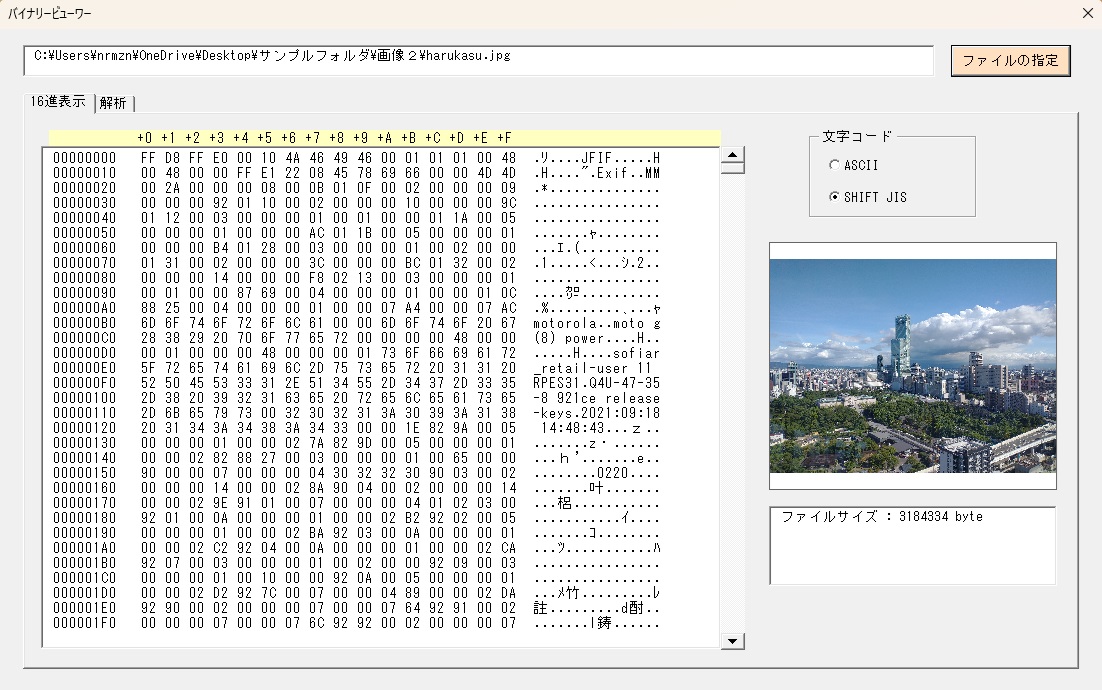Click the hex view scrollbar thumb
This screenshot has width=1102, height=690.
733,168
